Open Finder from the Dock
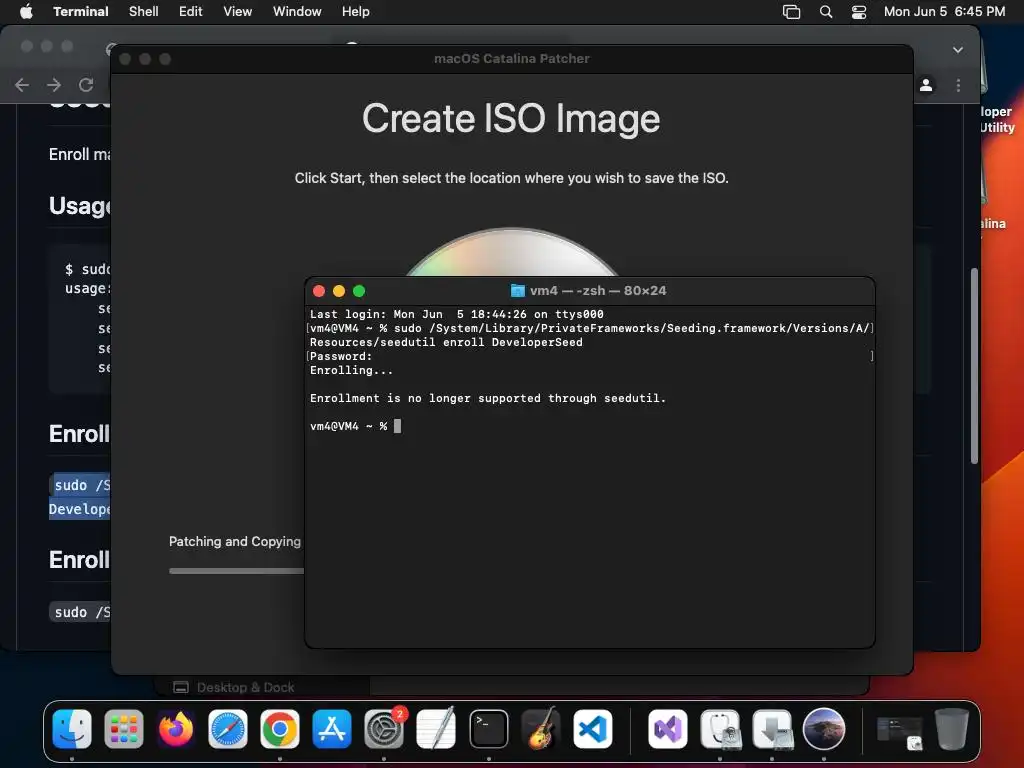 pos(72,729)
